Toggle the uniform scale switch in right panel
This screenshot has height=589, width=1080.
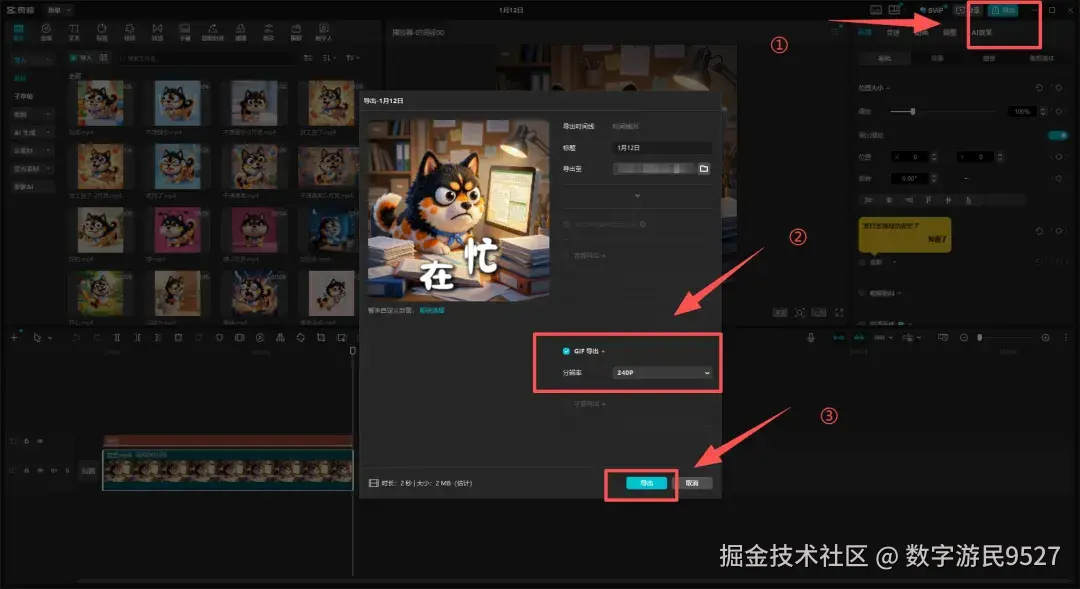[x=1057, y=135]
